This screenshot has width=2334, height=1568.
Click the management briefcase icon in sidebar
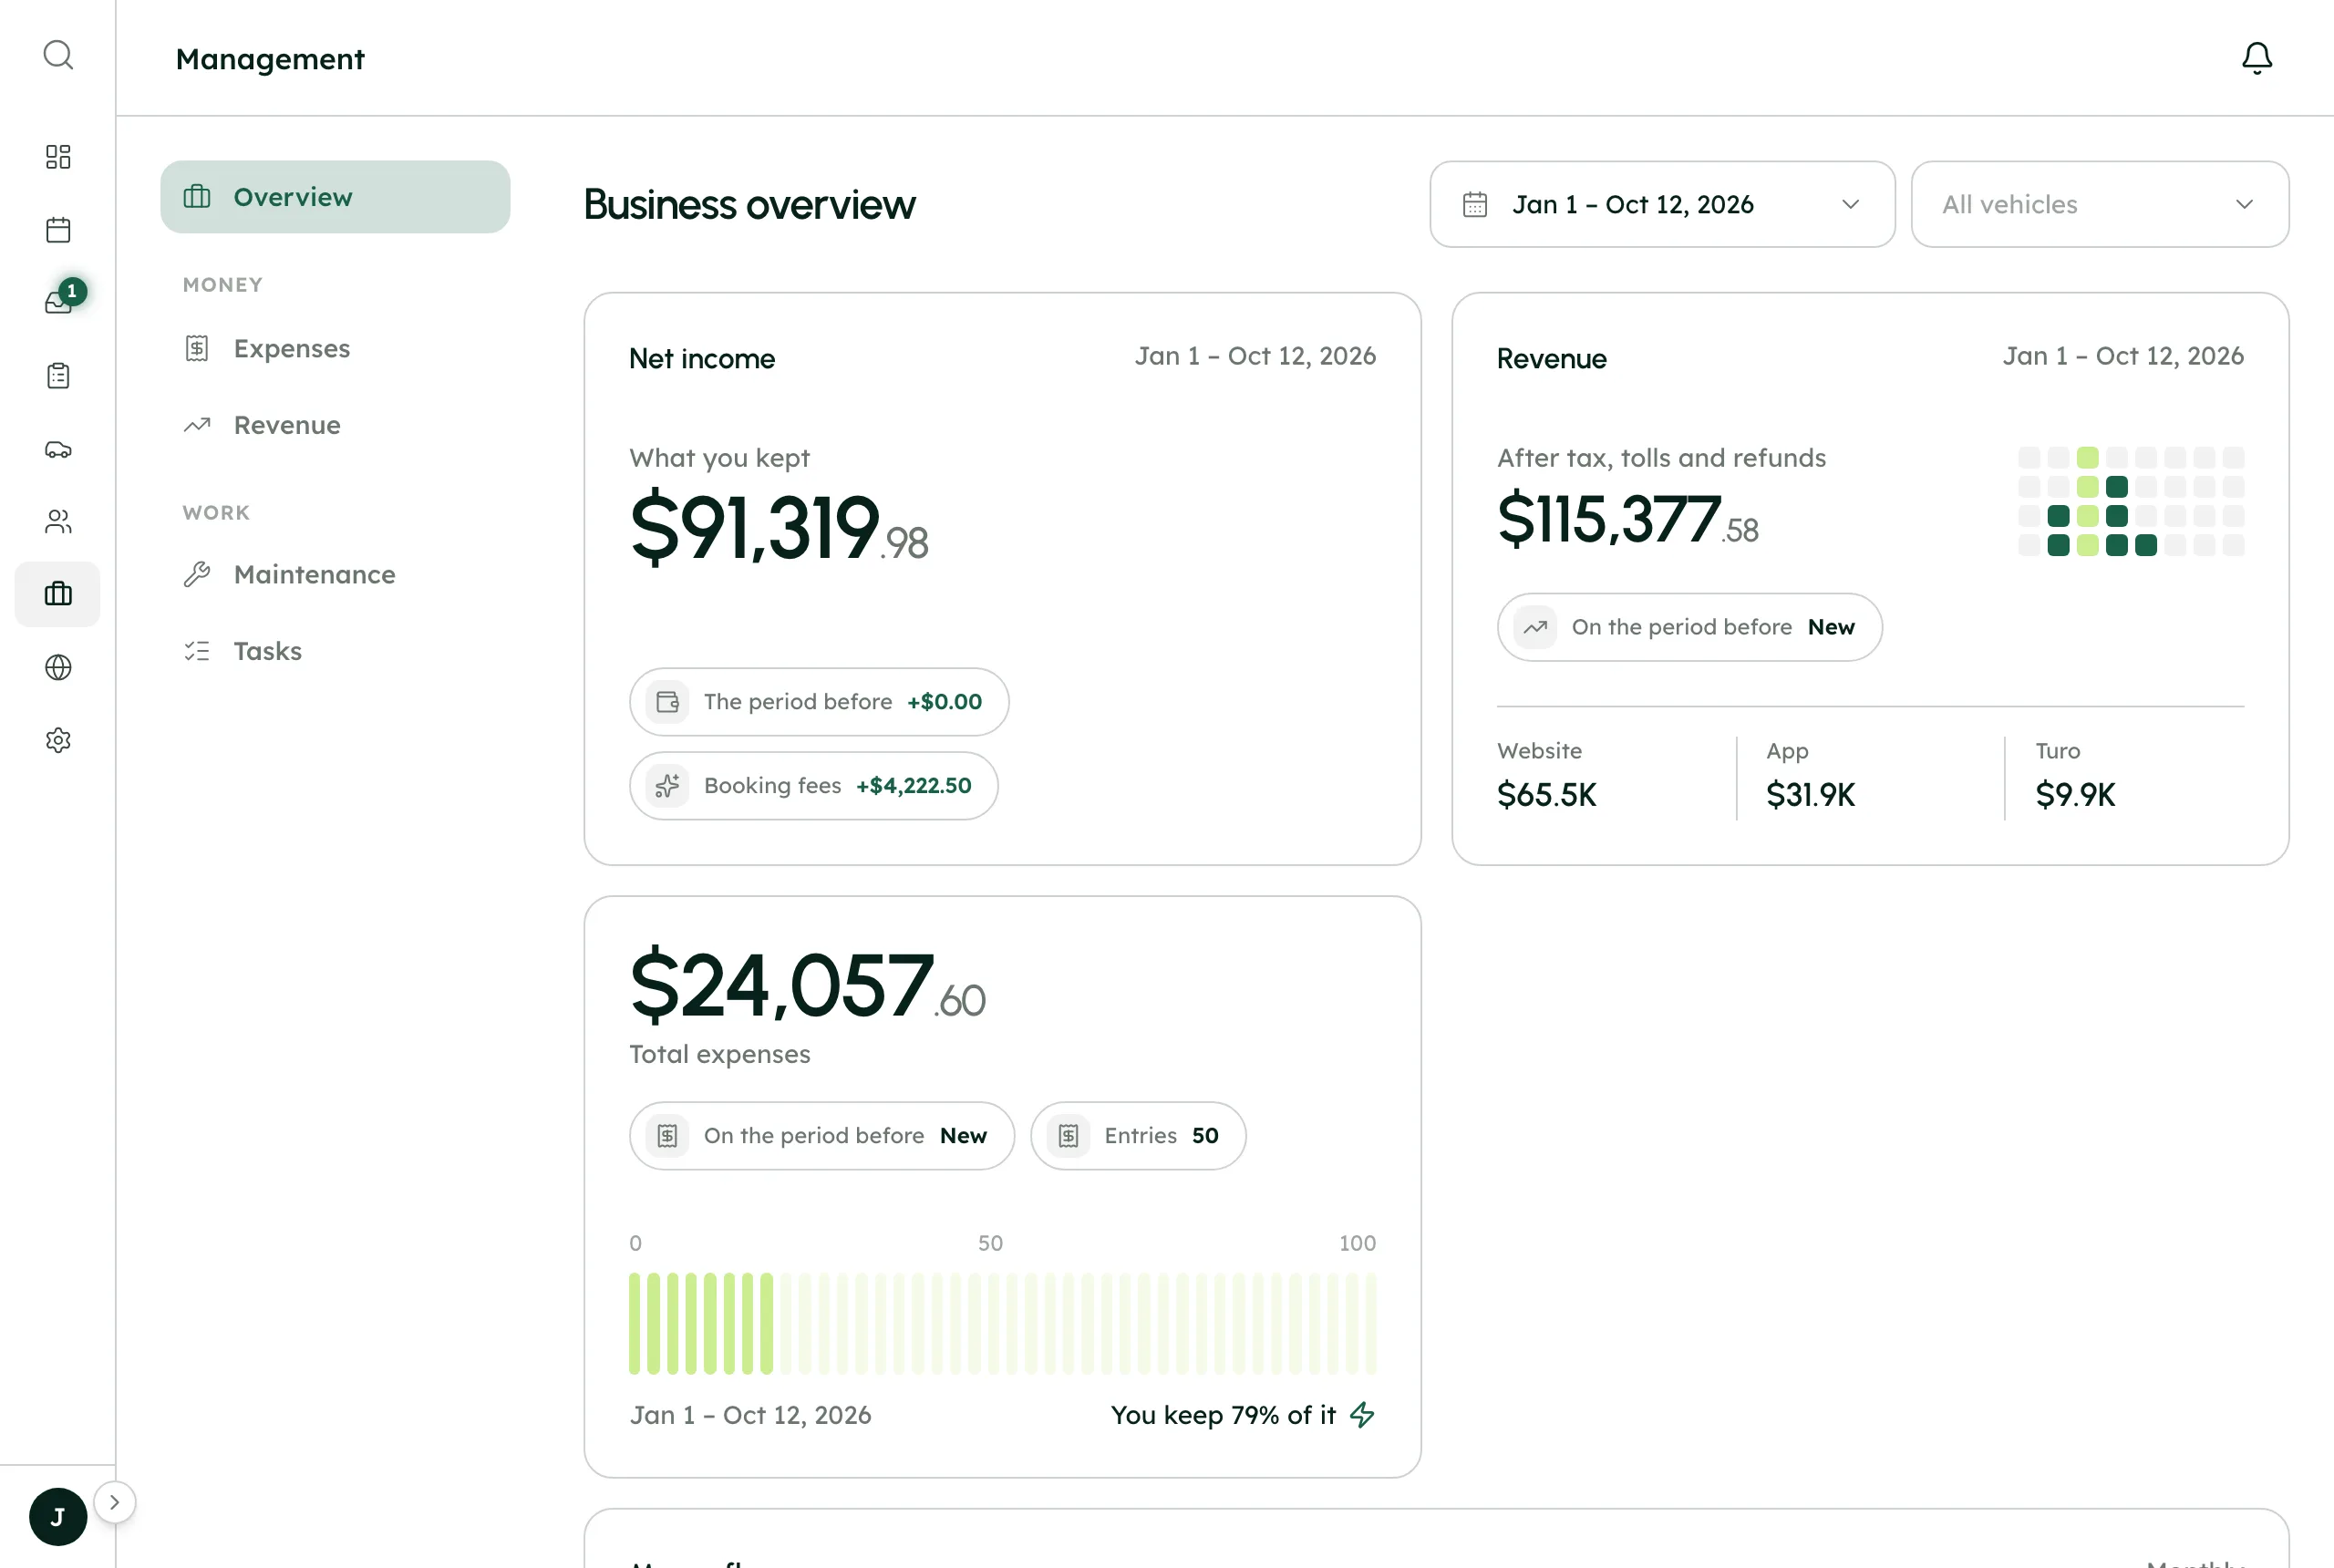58,594
